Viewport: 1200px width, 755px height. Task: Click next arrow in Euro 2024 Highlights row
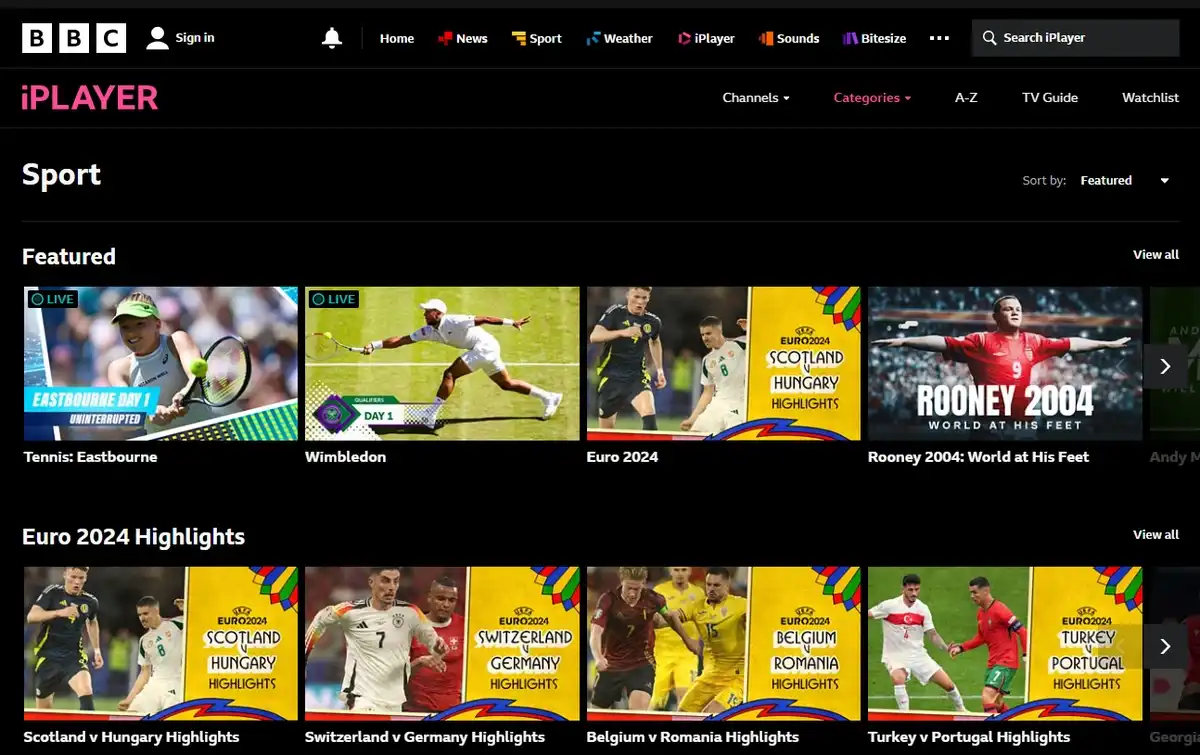(1165, 646)
